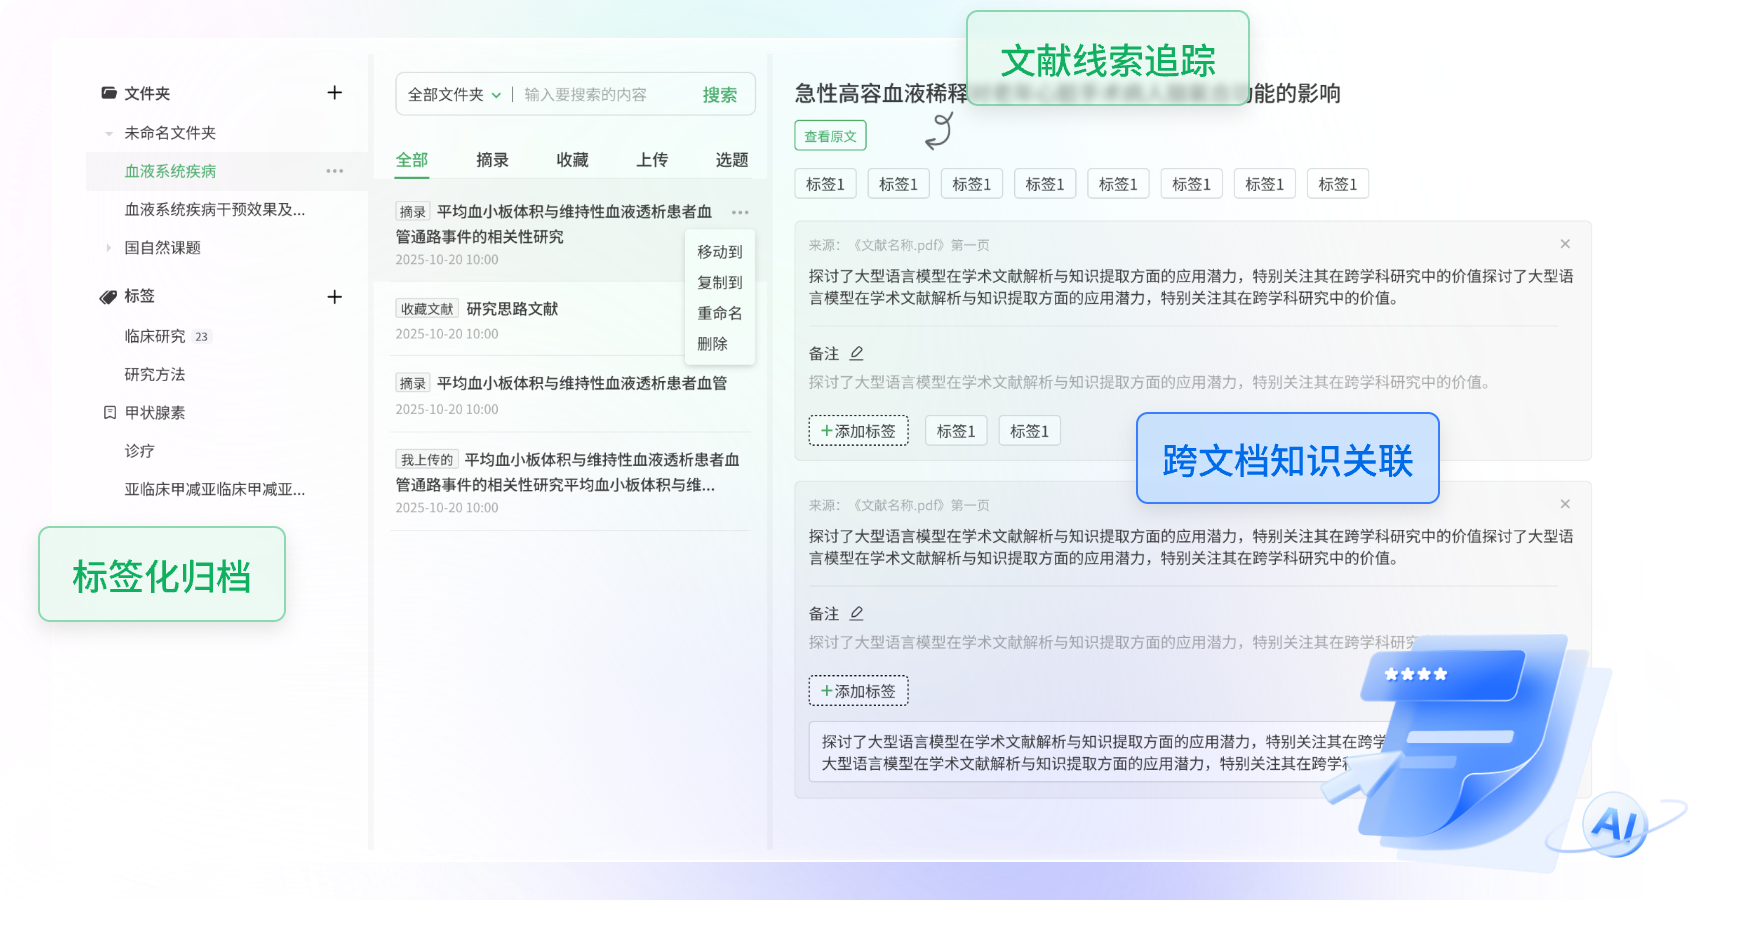Expand the 国自然课题 folder
The image size is (1742, 946).
pyautogui.click(x=108, y=247)
